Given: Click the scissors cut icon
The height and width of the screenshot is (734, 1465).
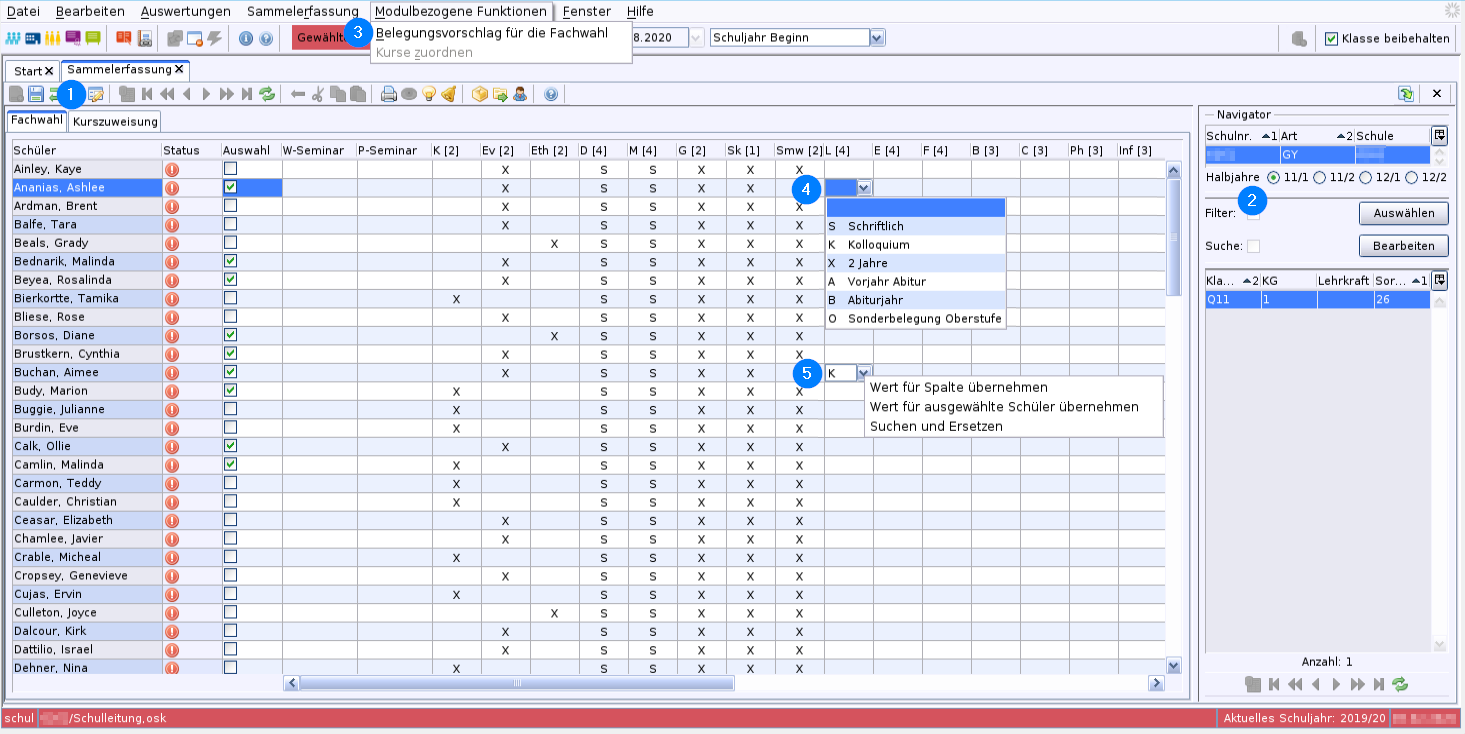Looking at the screenshot, I should coord(318,94).
